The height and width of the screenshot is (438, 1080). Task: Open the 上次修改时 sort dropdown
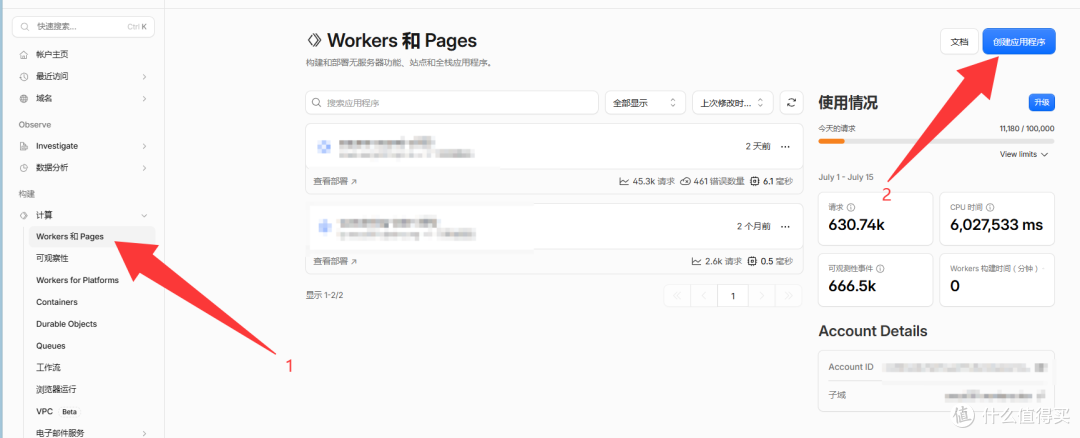pyautogui.click(x=732, y=103)
